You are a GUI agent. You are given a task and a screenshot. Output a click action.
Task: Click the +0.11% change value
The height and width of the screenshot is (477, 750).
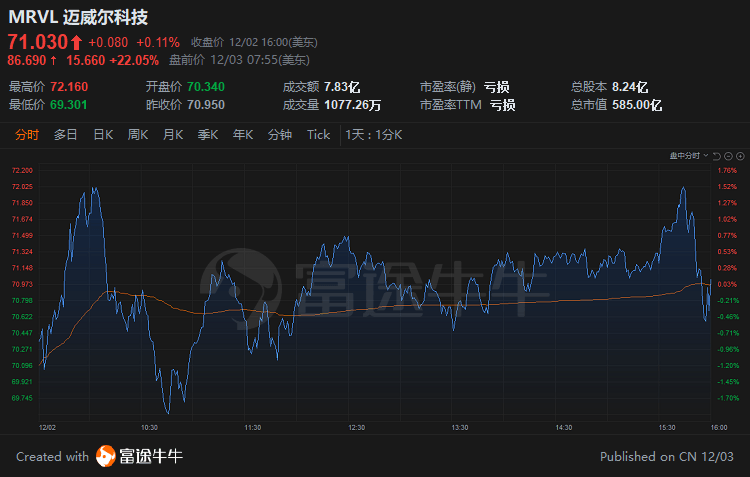point(158,43)
